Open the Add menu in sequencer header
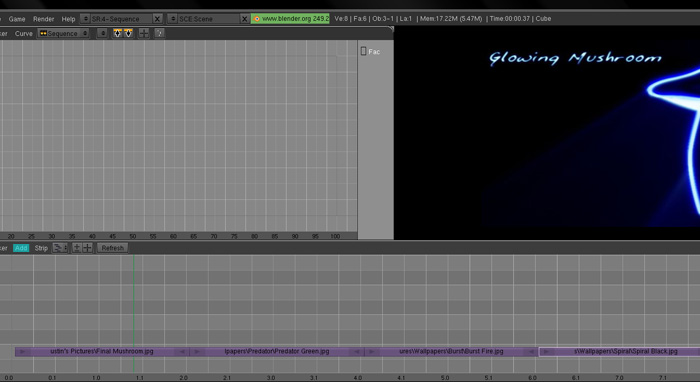The image size is (700, 382). coord(21,248)
